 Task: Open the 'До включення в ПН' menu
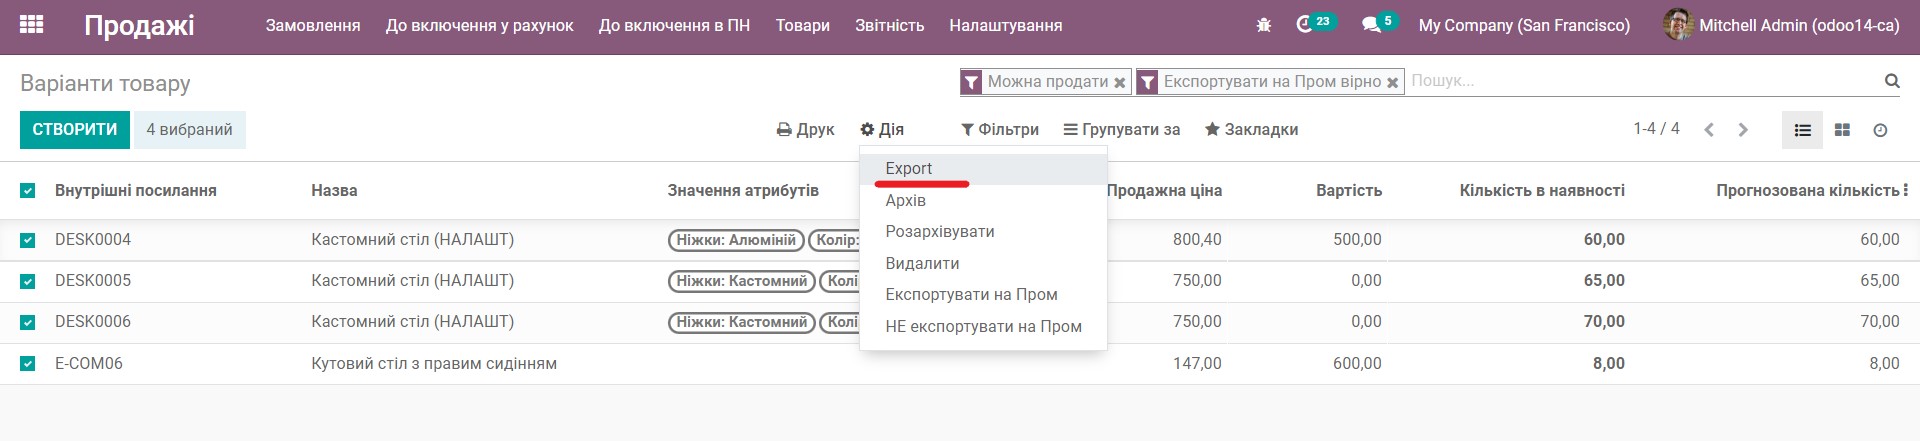point(674,26)
